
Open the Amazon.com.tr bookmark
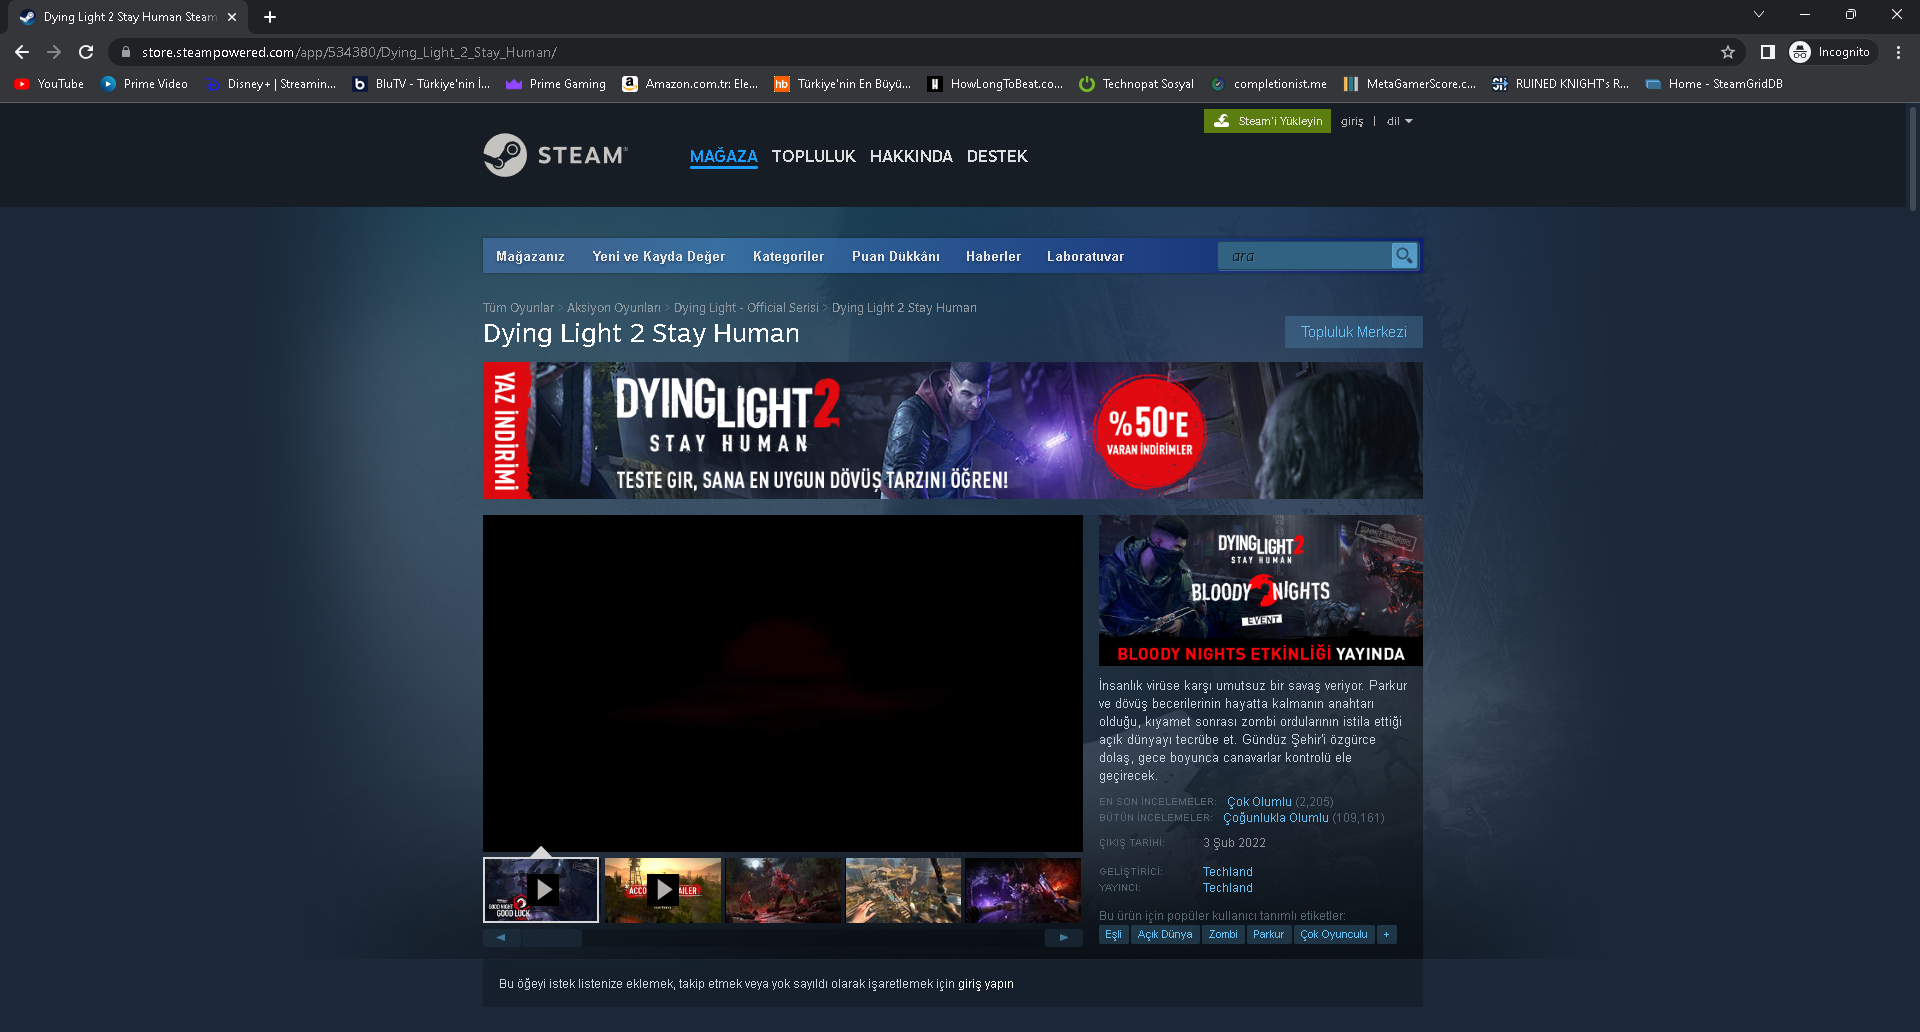[x=690, y=84]
